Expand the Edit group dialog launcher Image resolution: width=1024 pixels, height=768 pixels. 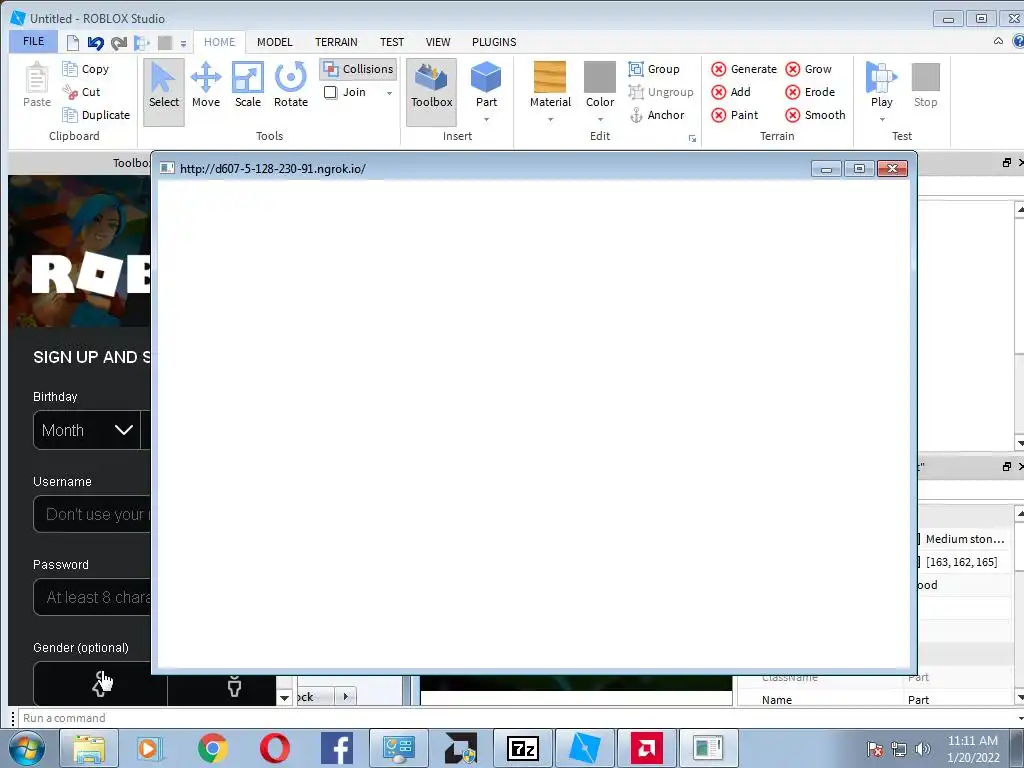click(x=692, y=138)
